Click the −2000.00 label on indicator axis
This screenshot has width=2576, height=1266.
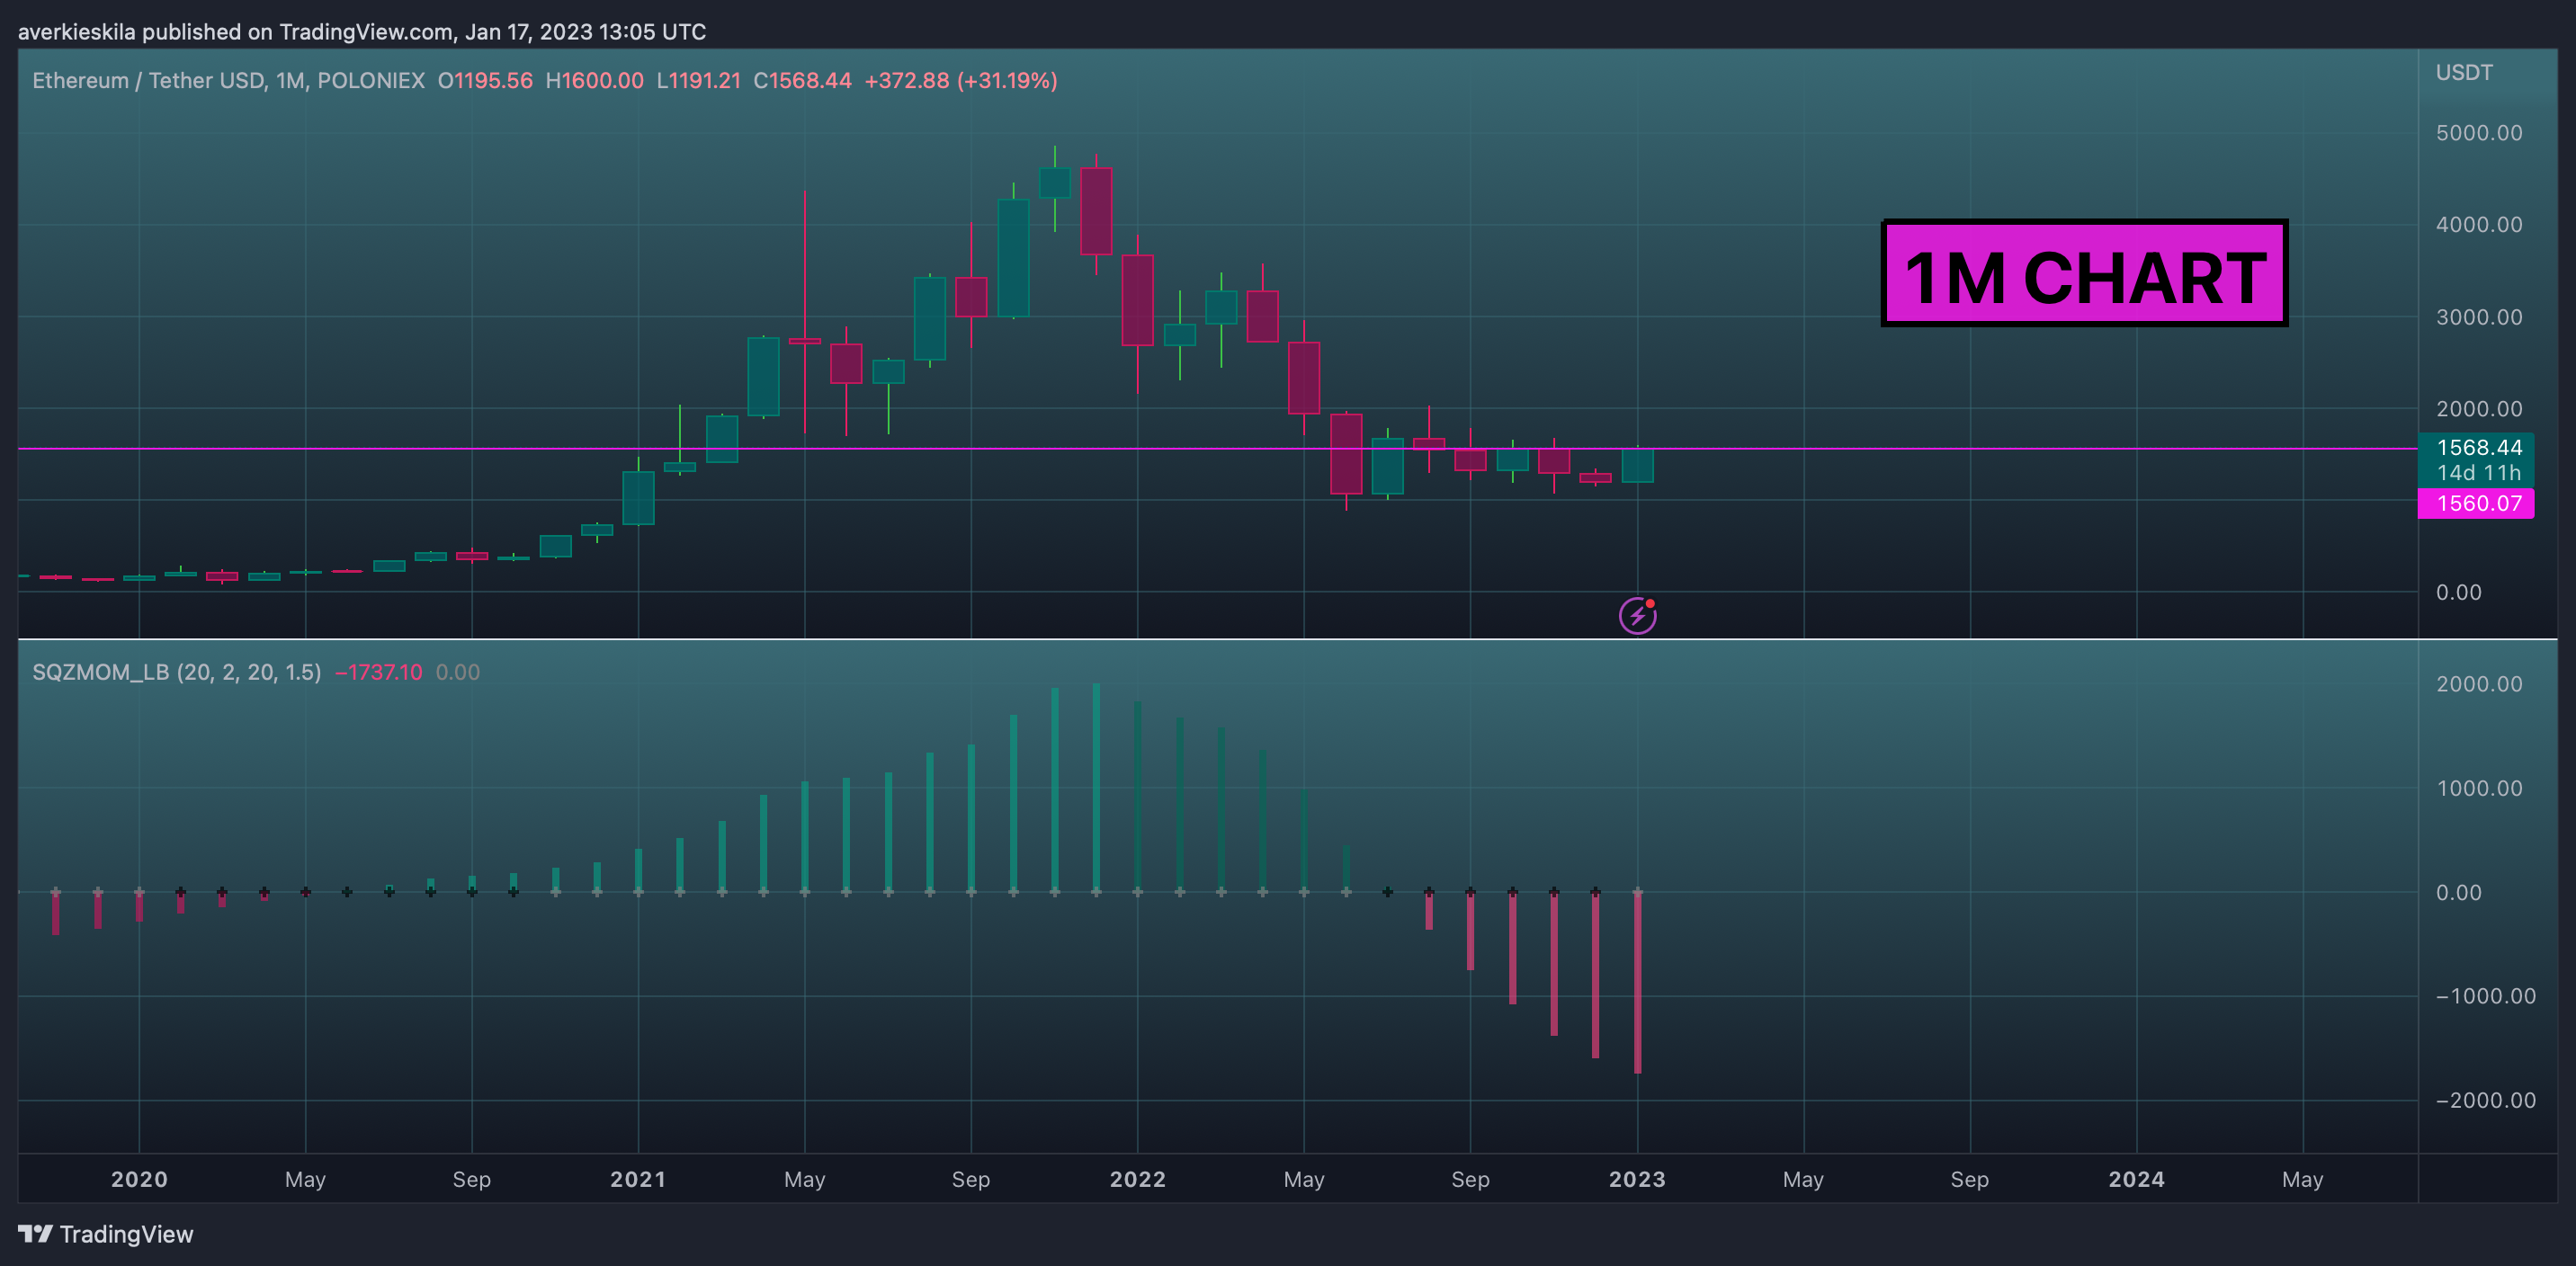[x=2485, y=1100]
